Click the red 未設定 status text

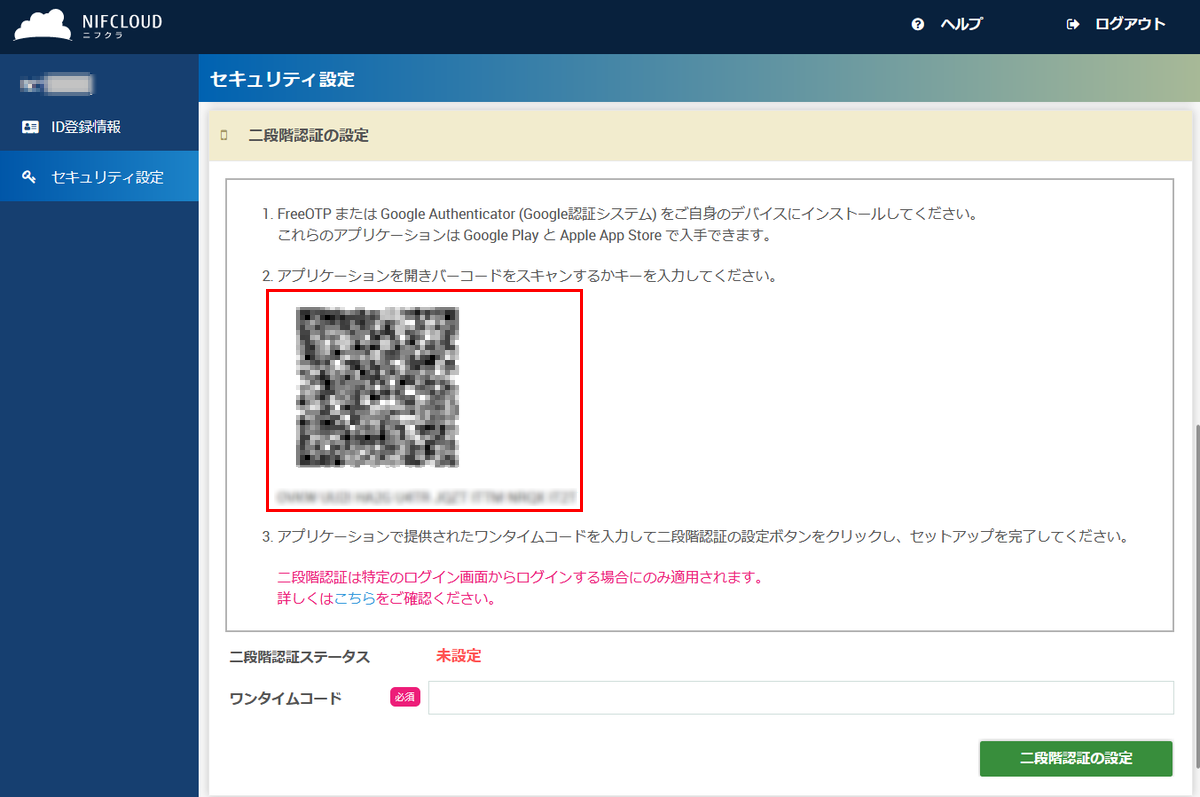click(x=458, y=656)
